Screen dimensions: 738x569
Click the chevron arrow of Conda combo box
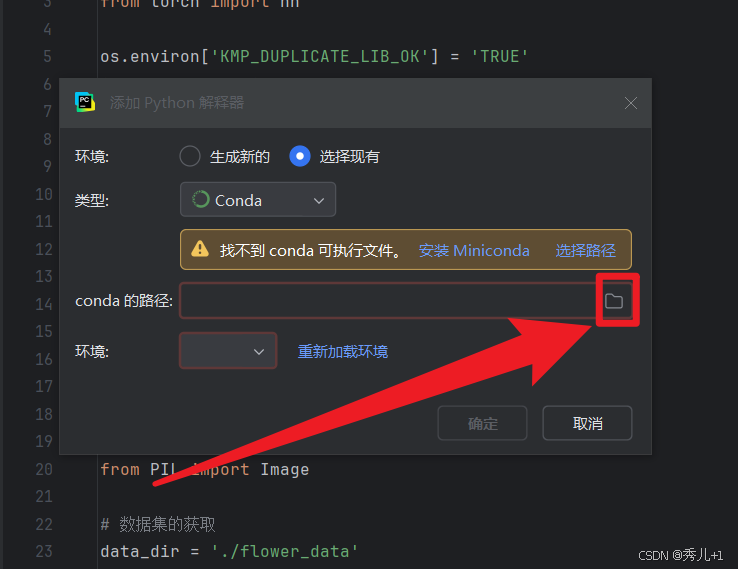tap(319, 201)
